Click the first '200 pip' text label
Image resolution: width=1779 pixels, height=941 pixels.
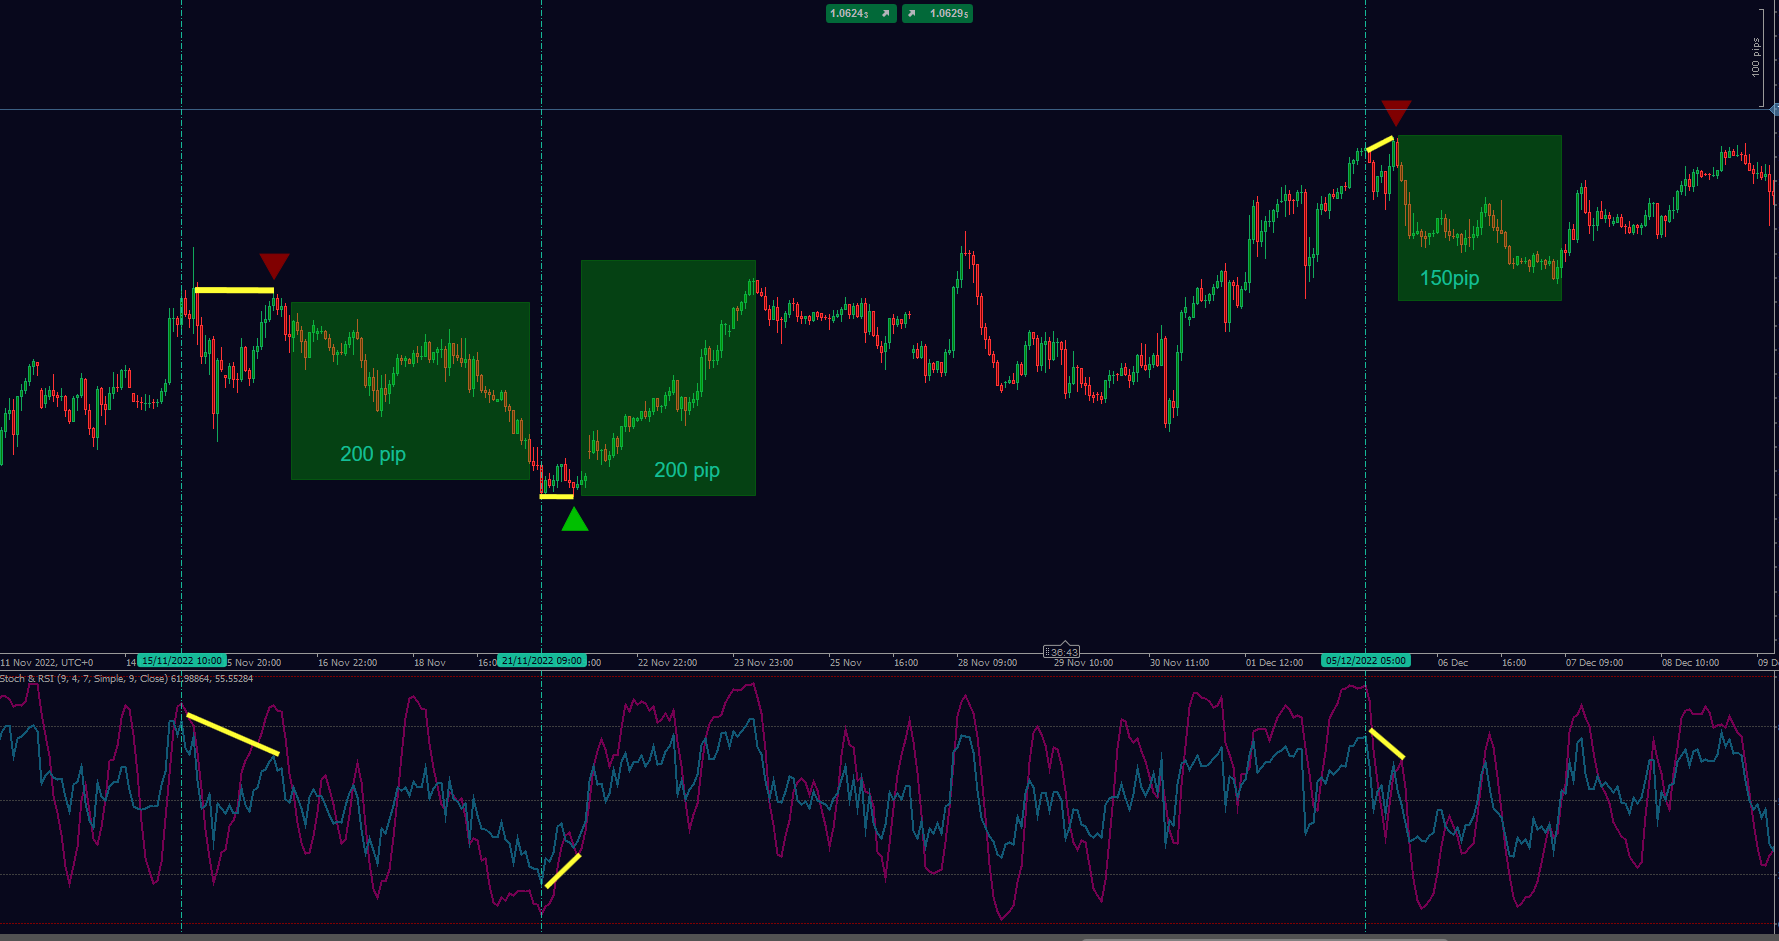tap(373, 454)
